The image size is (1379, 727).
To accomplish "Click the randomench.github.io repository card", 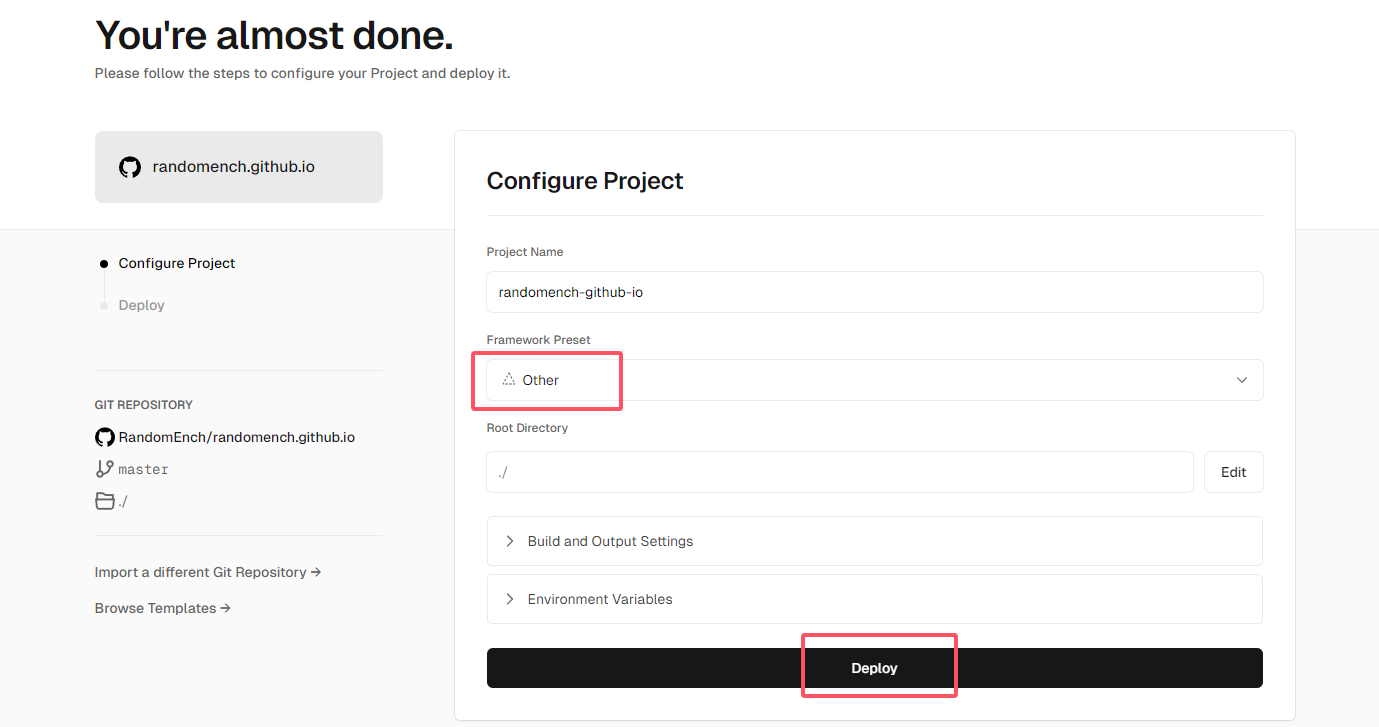I will pos(238,167).
